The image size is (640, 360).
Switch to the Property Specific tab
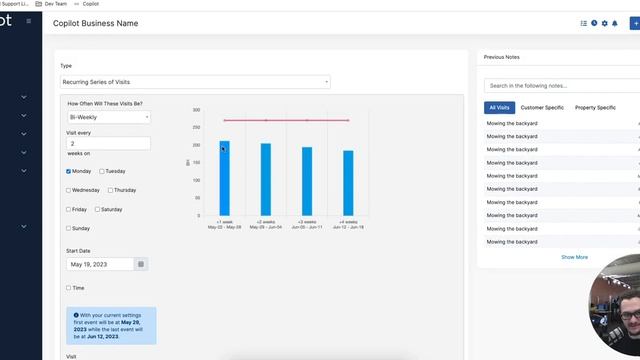(x=595, y=108)
